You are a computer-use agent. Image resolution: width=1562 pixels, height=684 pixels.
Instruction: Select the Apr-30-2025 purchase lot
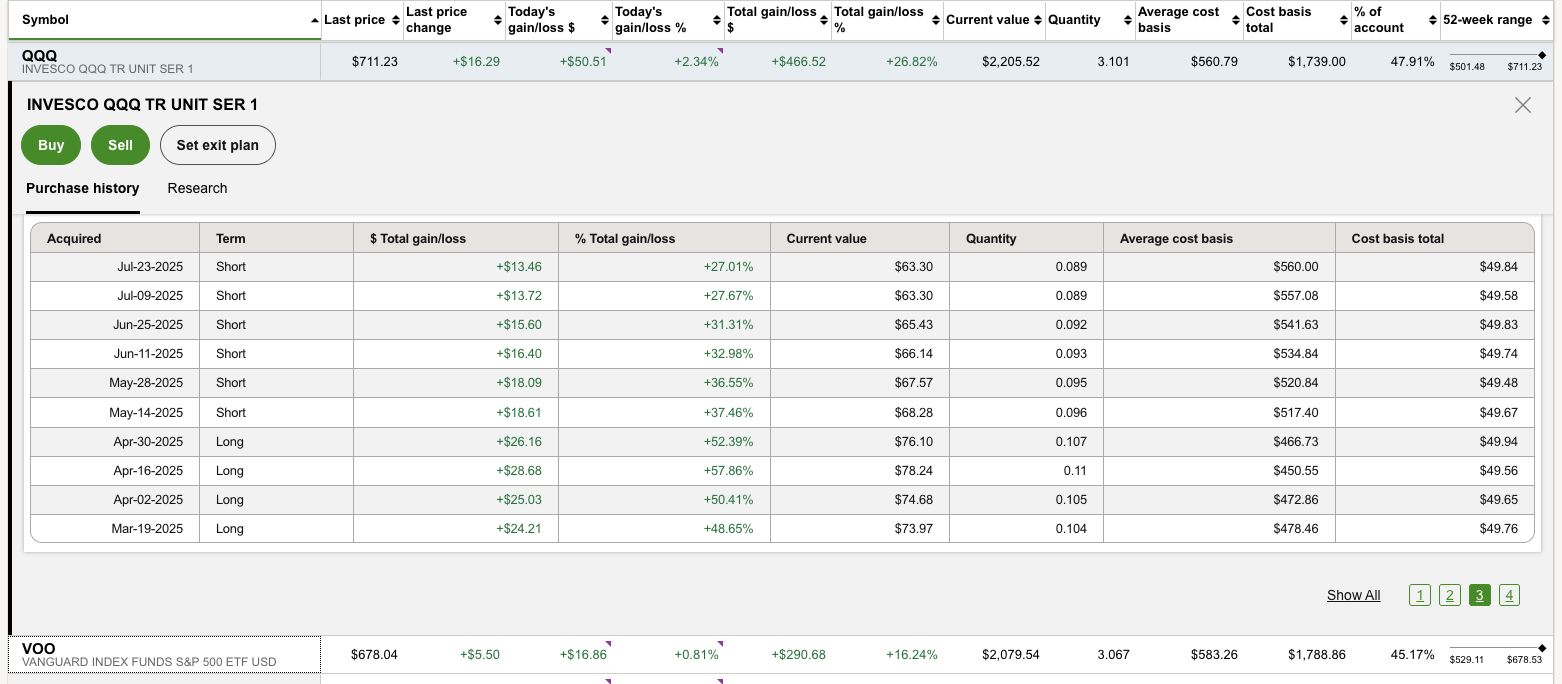point(782,442)
